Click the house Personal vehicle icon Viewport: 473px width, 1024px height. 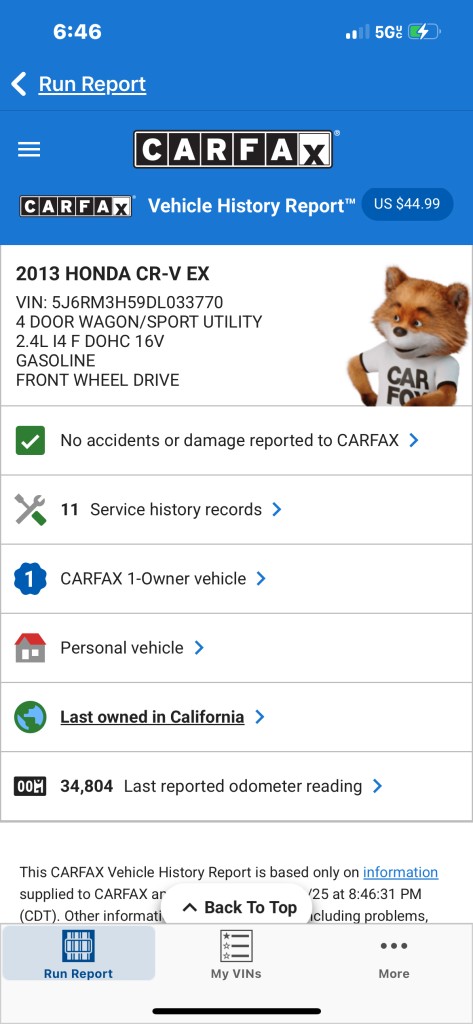click(30, 648)
